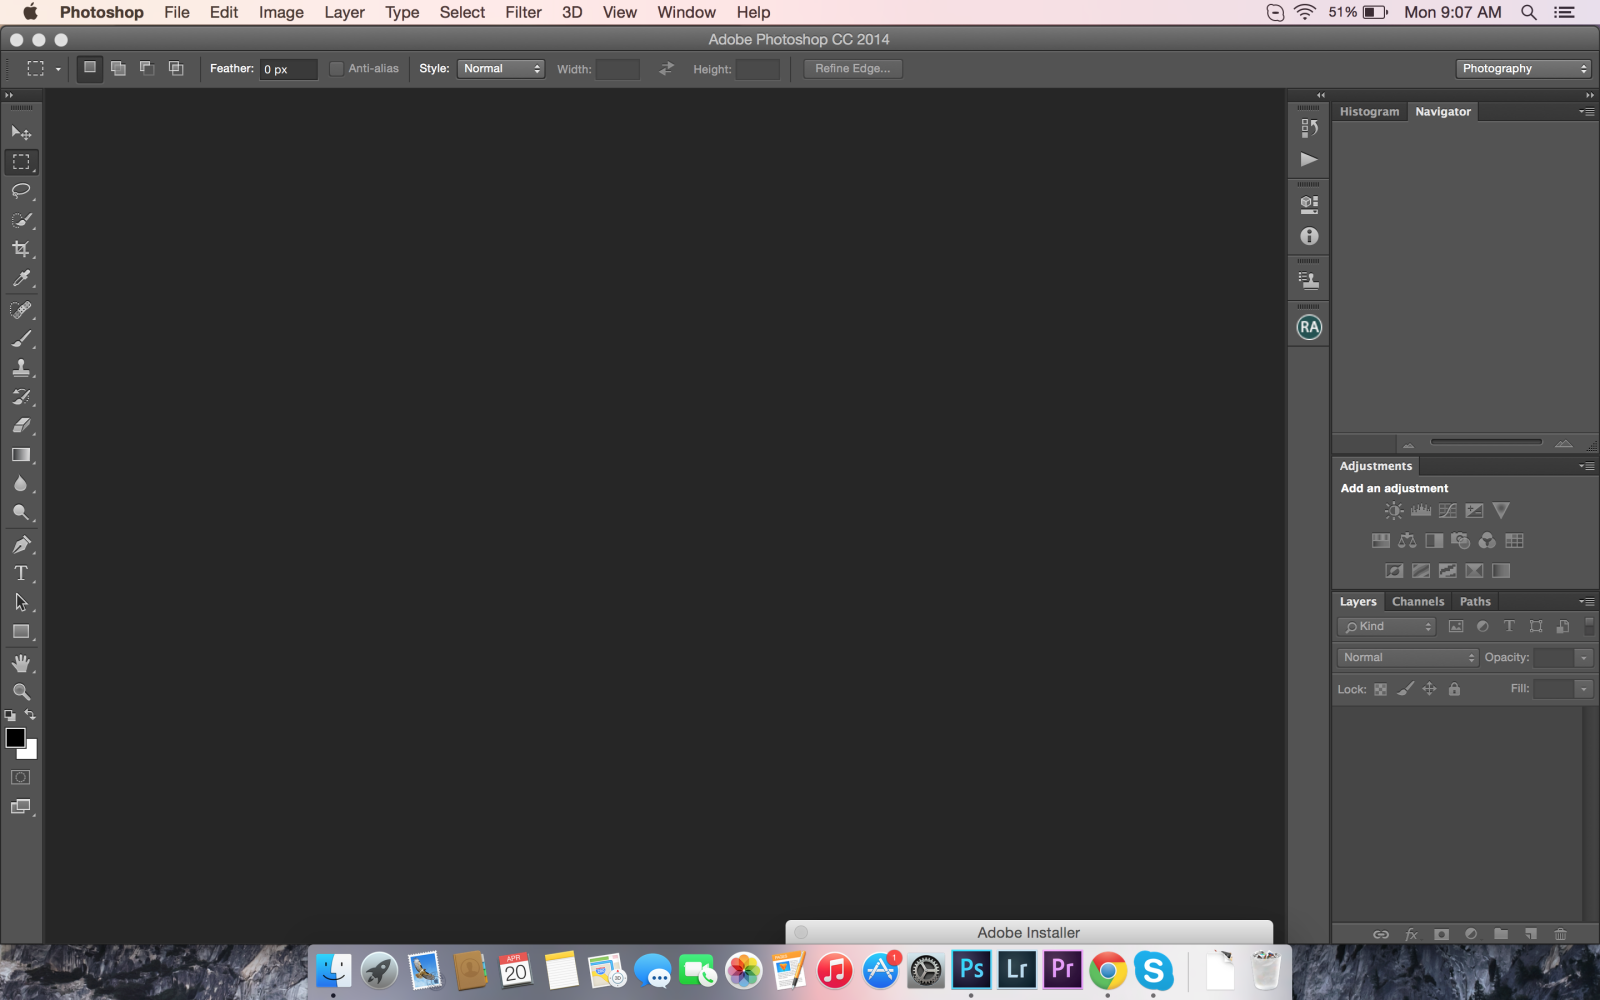This screenshot has height=1000, width=1600.
Task: Open the Filter menu
Action: [523, 12]
